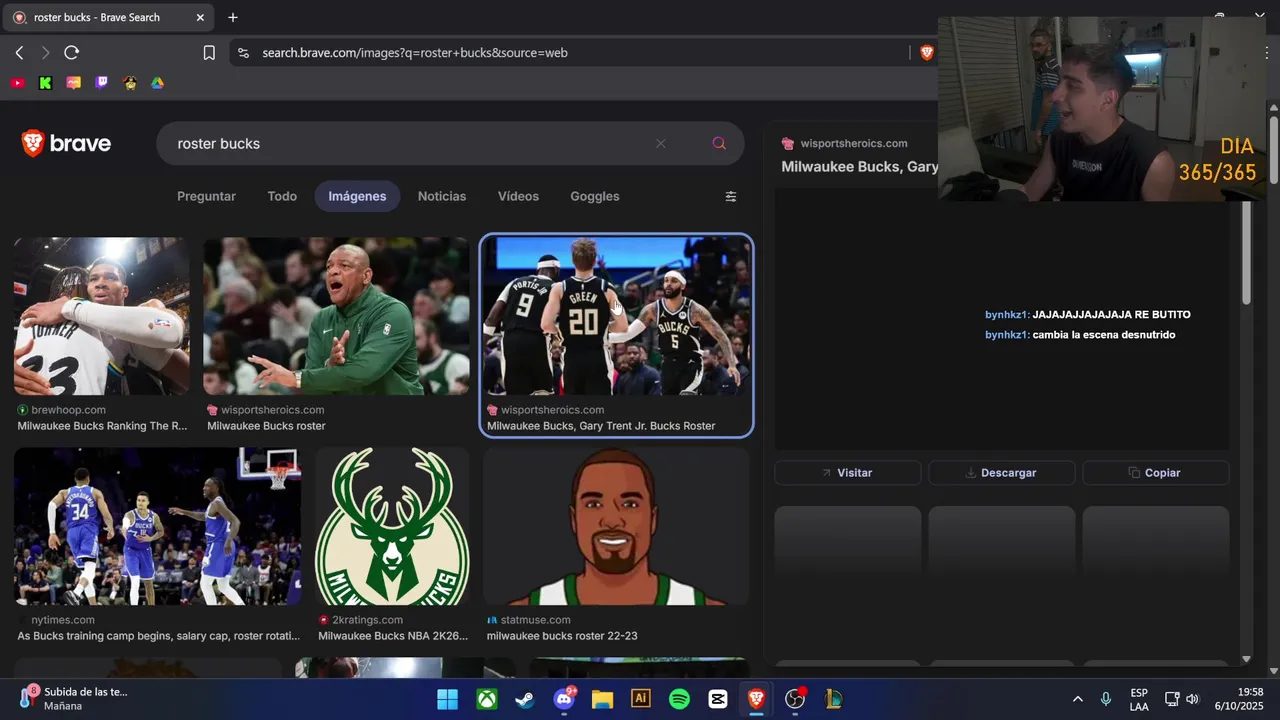This screenshot has height=720, width=1280.
Task: Click the Descargar button
Action: click(x=1001, y=473)
